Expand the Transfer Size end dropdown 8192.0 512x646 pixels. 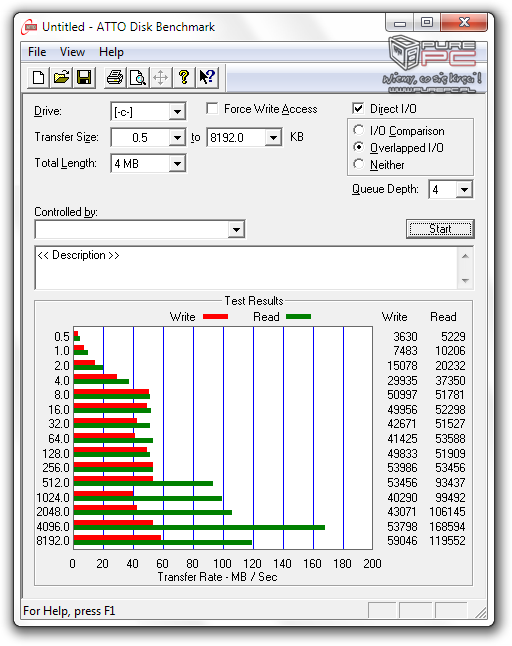click(274, 137)
